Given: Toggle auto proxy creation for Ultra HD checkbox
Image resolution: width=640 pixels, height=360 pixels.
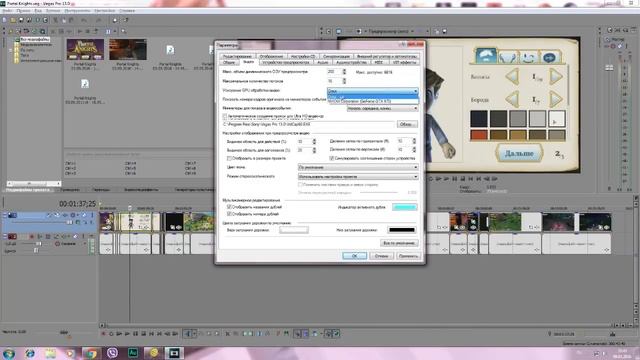Looking at the screenshot, I should (x=225, y=116).
